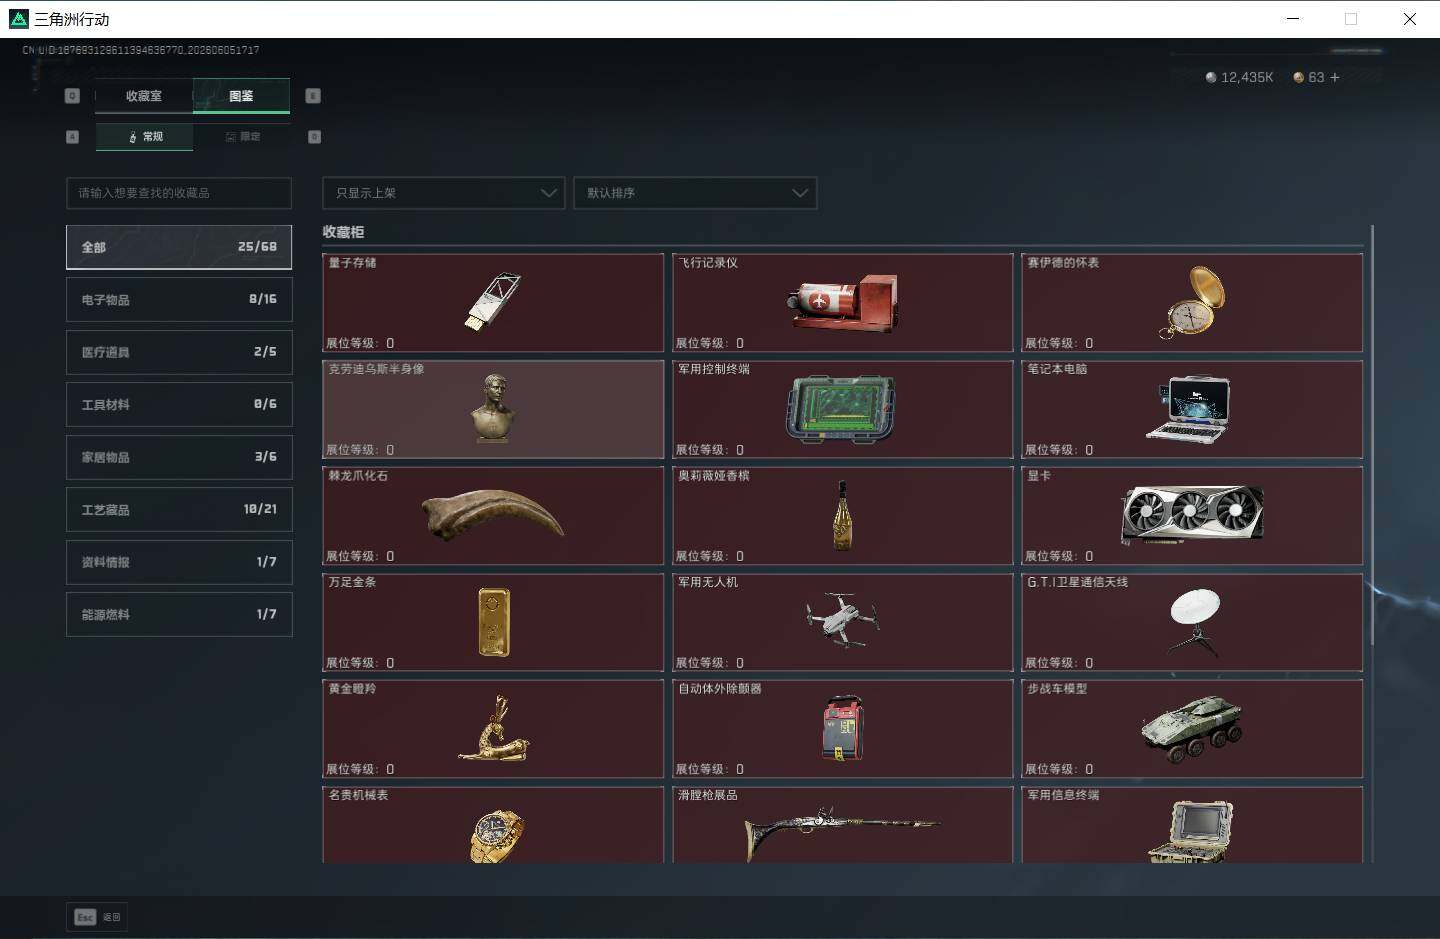Image resolution: width=1440 pixels, height=939 pixels.
Task: Filter by 工艺藏品 category
Action: click(x=179, y=509)
